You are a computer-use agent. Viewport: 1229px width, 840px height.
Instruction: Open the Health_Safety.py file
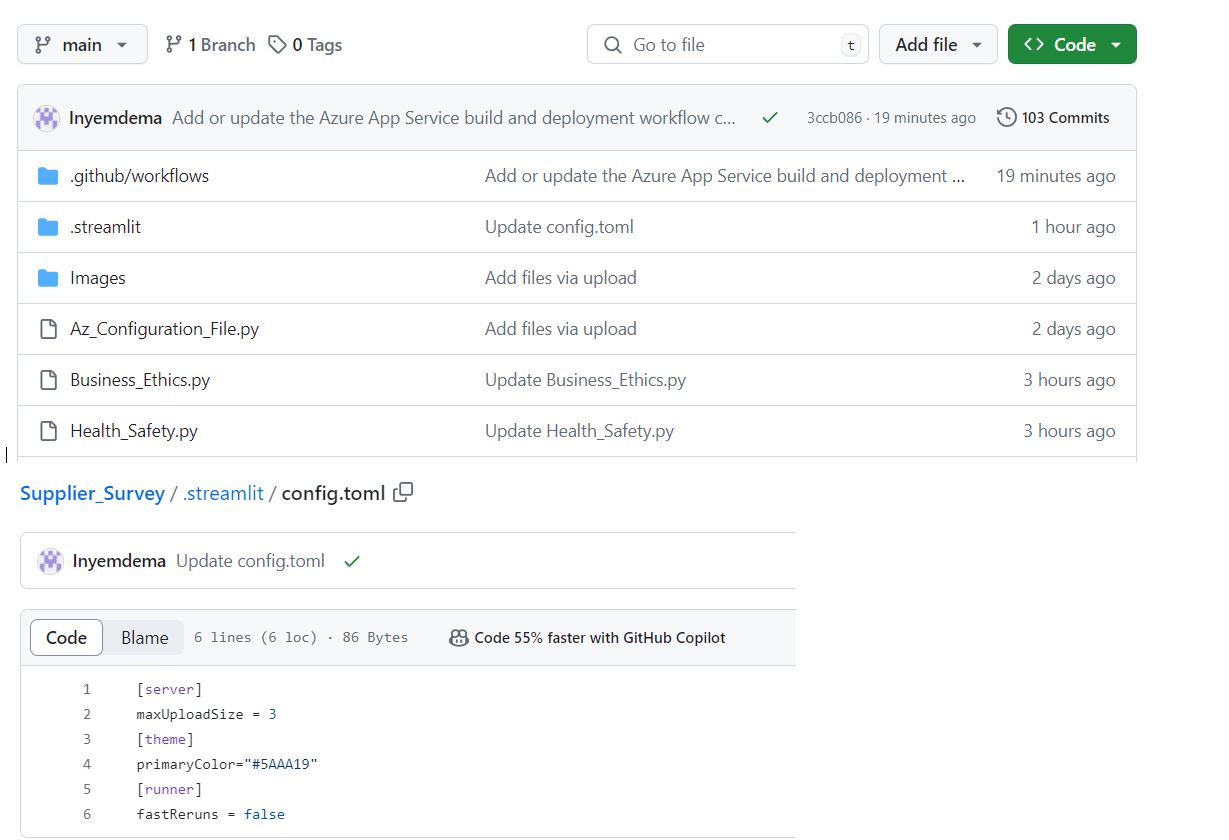(134, 431)
